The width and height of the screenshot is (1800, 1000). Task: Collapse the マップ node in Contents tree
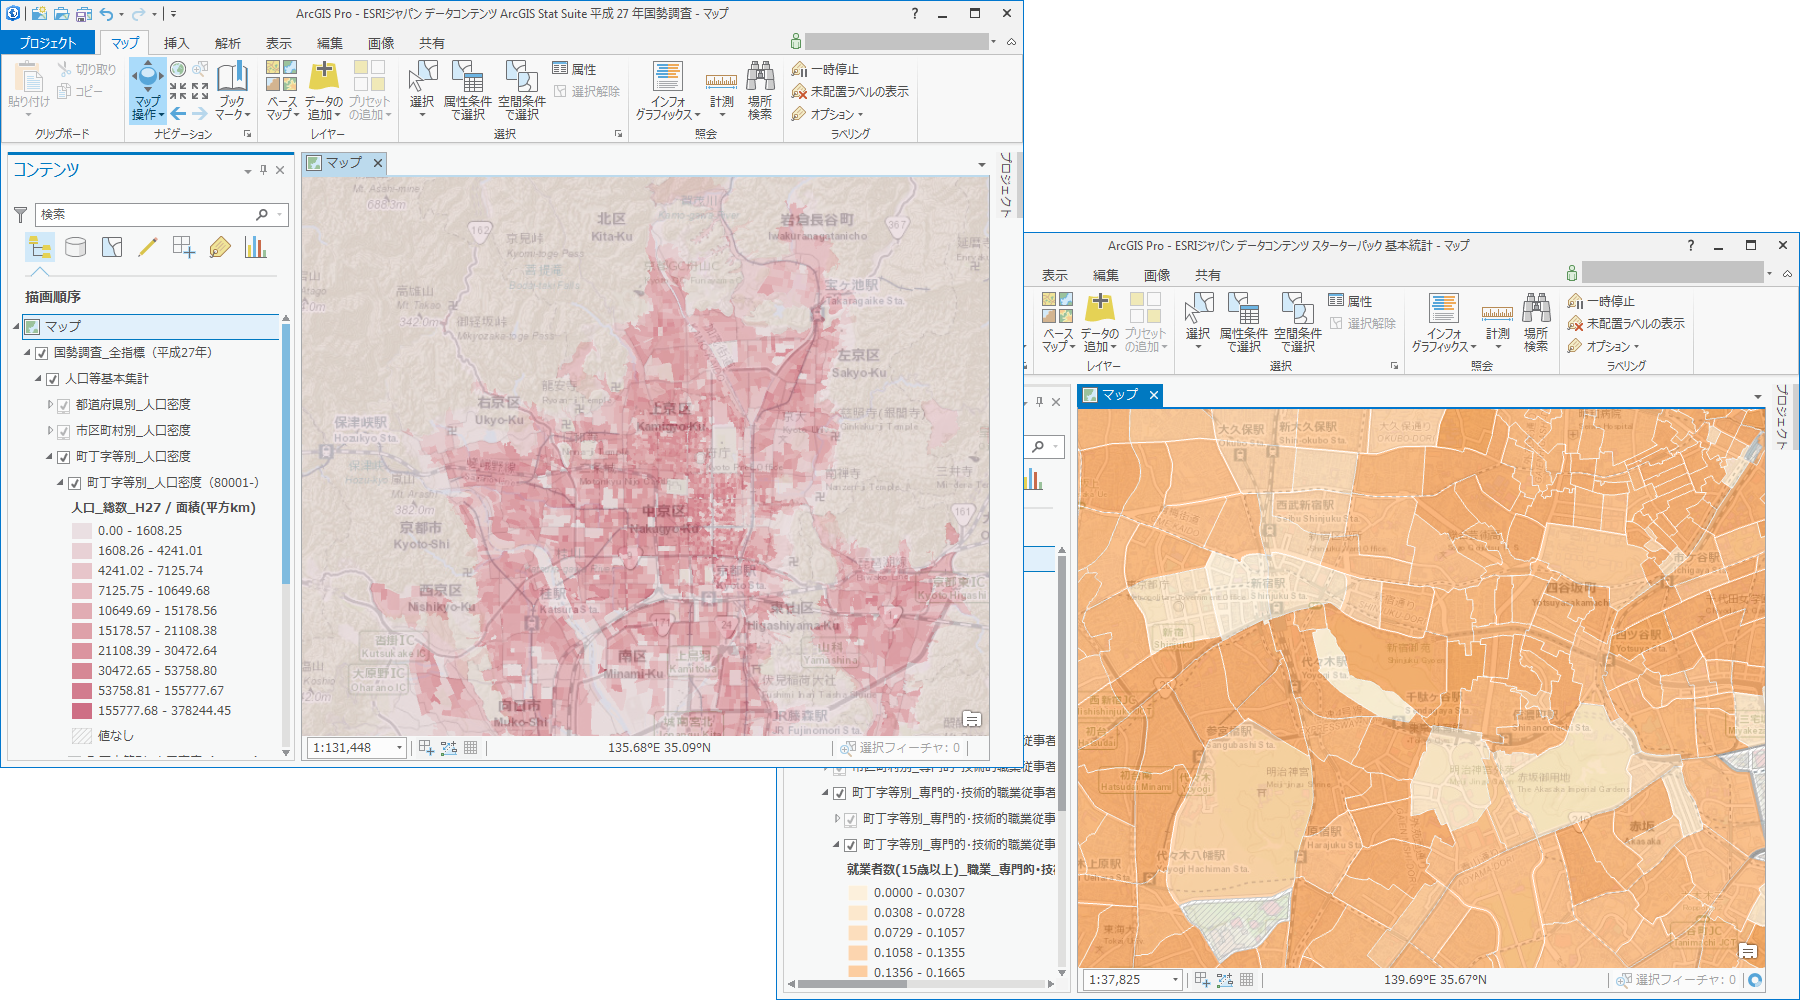coord(17,327)
